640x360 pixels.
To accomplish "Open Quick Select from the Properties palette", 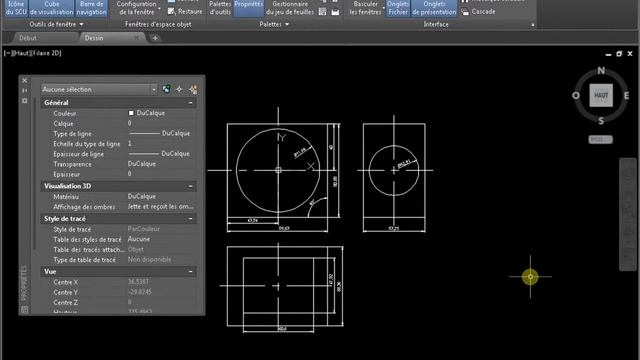I will tap(193, 89).
